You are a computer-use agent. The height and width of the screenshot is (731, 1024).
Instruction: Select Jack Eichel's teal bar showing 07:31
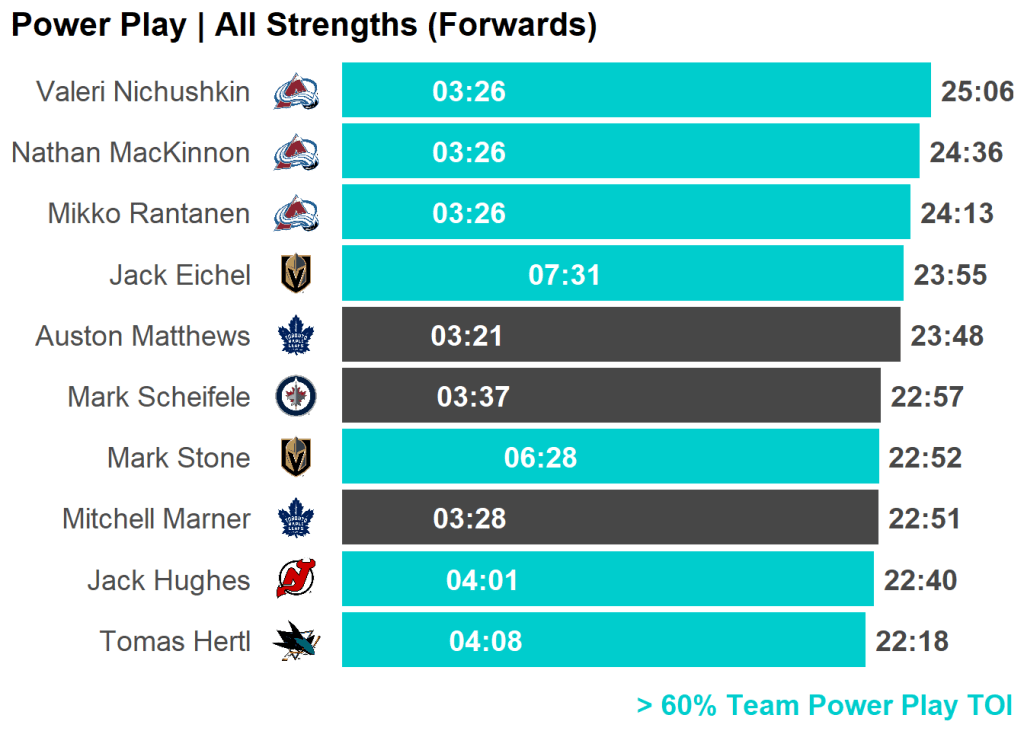click(x=622, y=274)
